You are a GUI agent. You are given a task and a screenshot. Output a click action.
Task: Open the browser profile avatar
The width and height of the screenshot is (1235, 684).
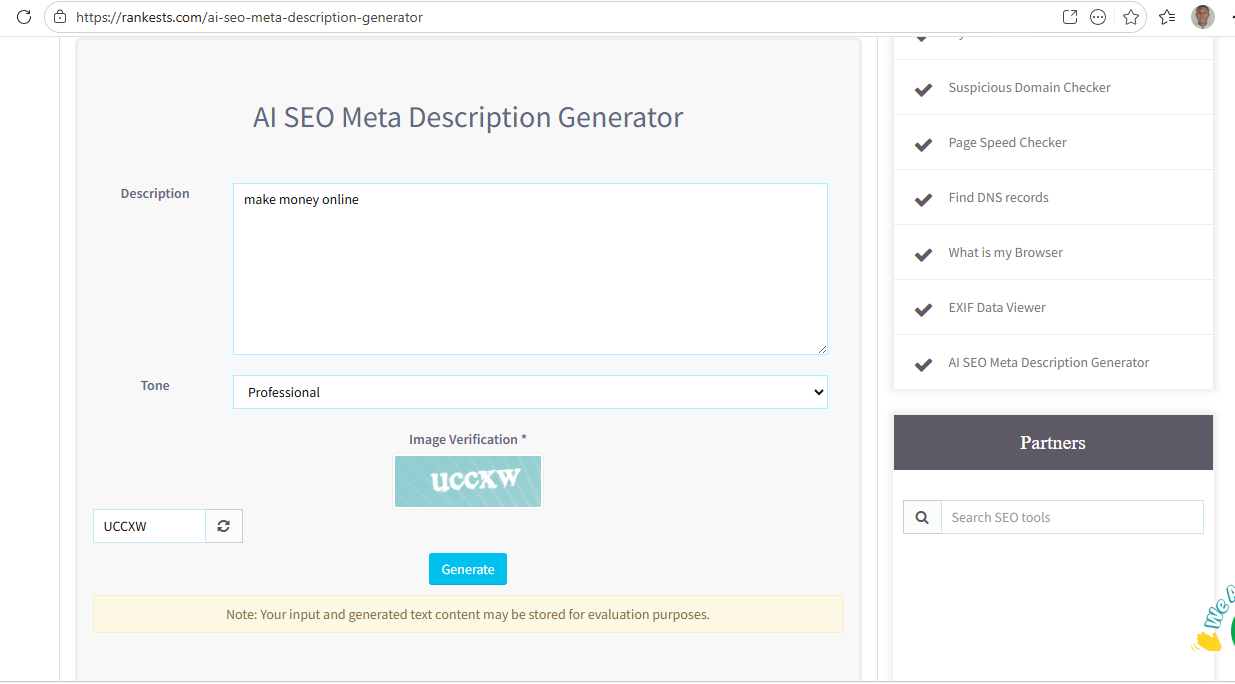[x=1203, y=17]
